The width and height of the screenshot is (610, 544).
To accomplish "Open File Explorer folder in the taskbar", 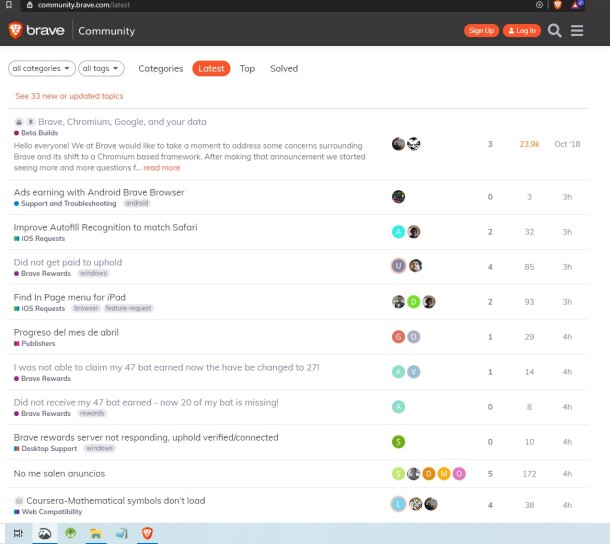I will 96,533.
